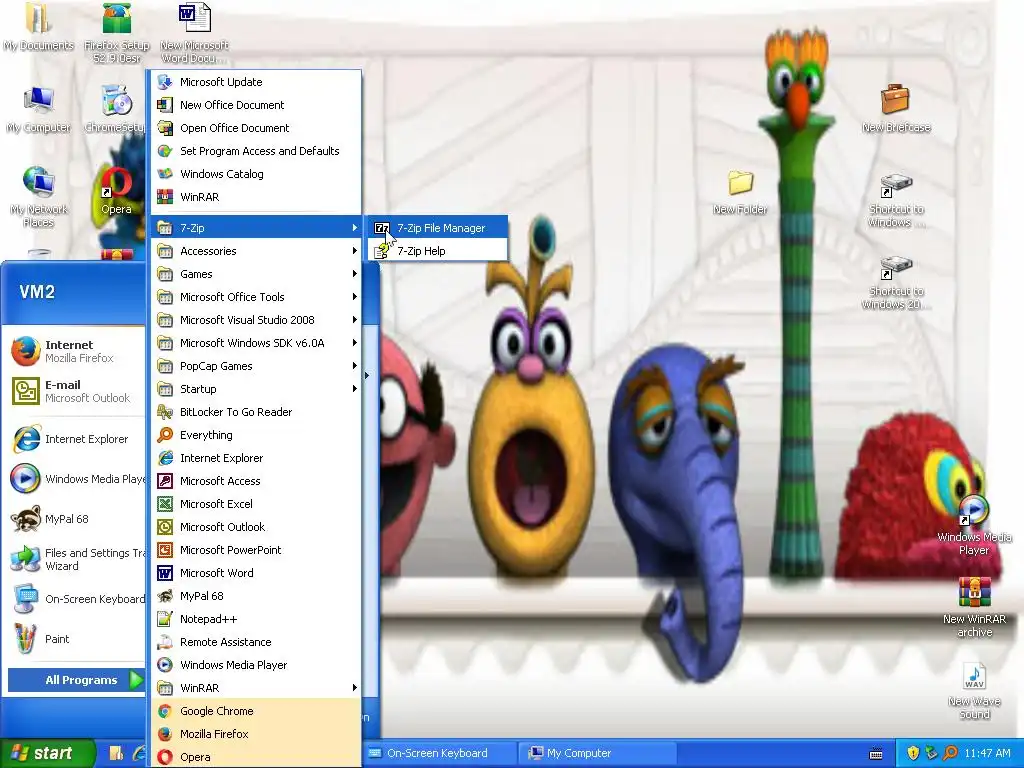This screenshot has height=768, width=1024.
Task: Expand the Accessories submenu arrow
Action: 355,251
